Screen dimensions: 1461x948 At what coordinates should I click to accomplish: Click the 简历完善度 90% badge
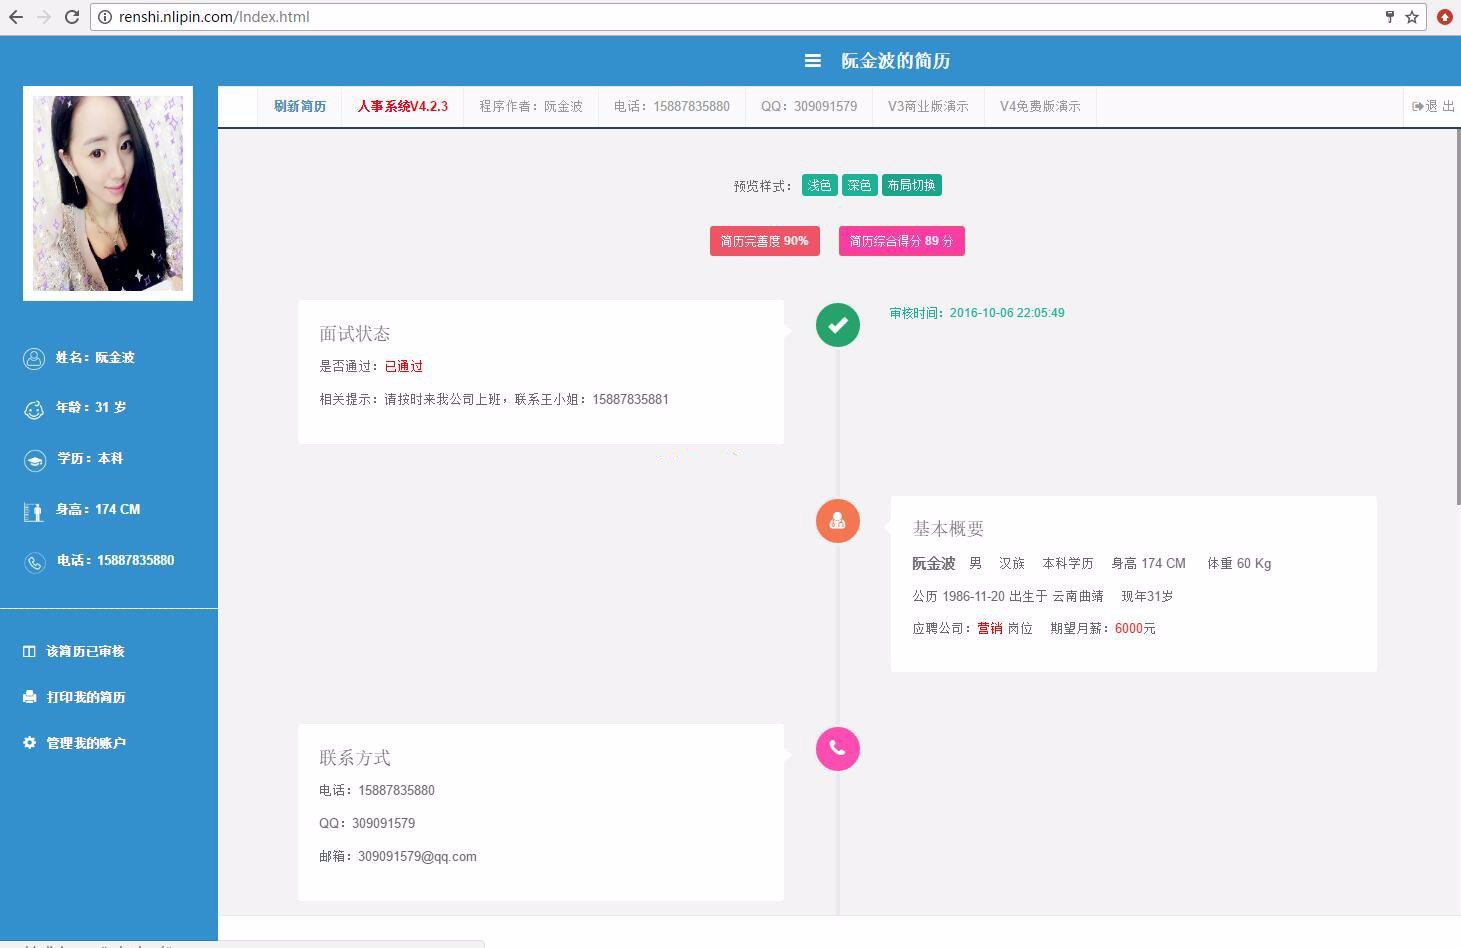[765, 241]
